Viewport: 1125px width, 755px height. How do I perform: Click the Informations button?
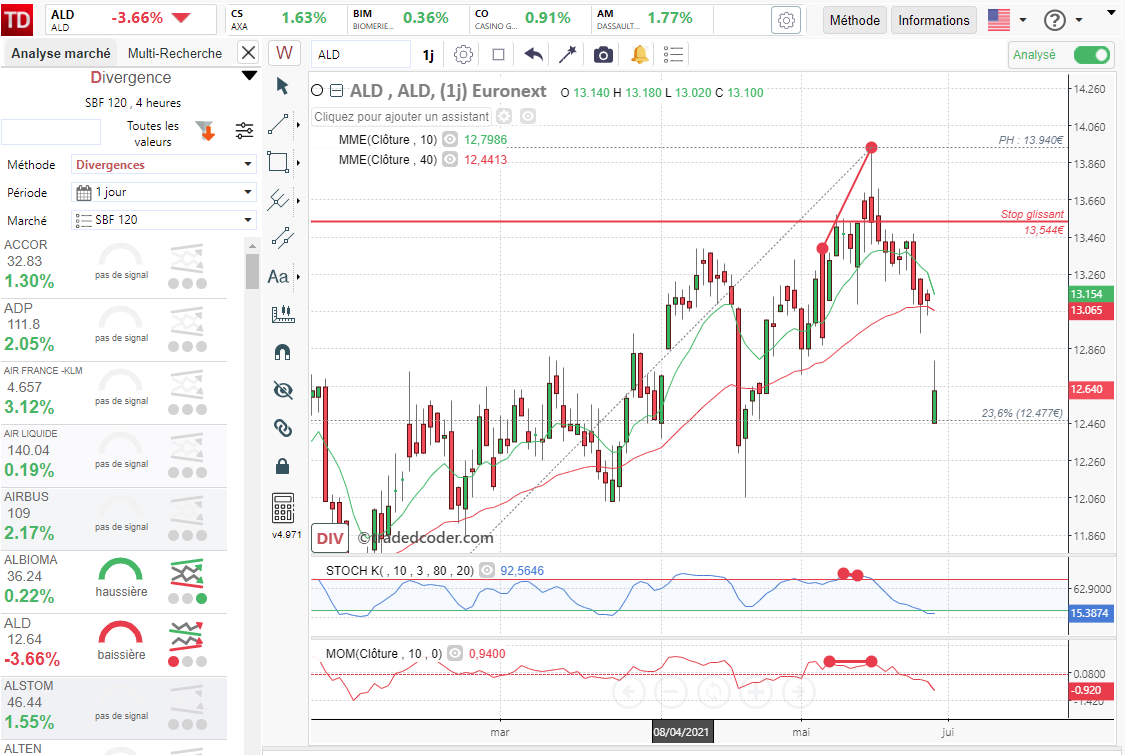[x=933, y=20]
